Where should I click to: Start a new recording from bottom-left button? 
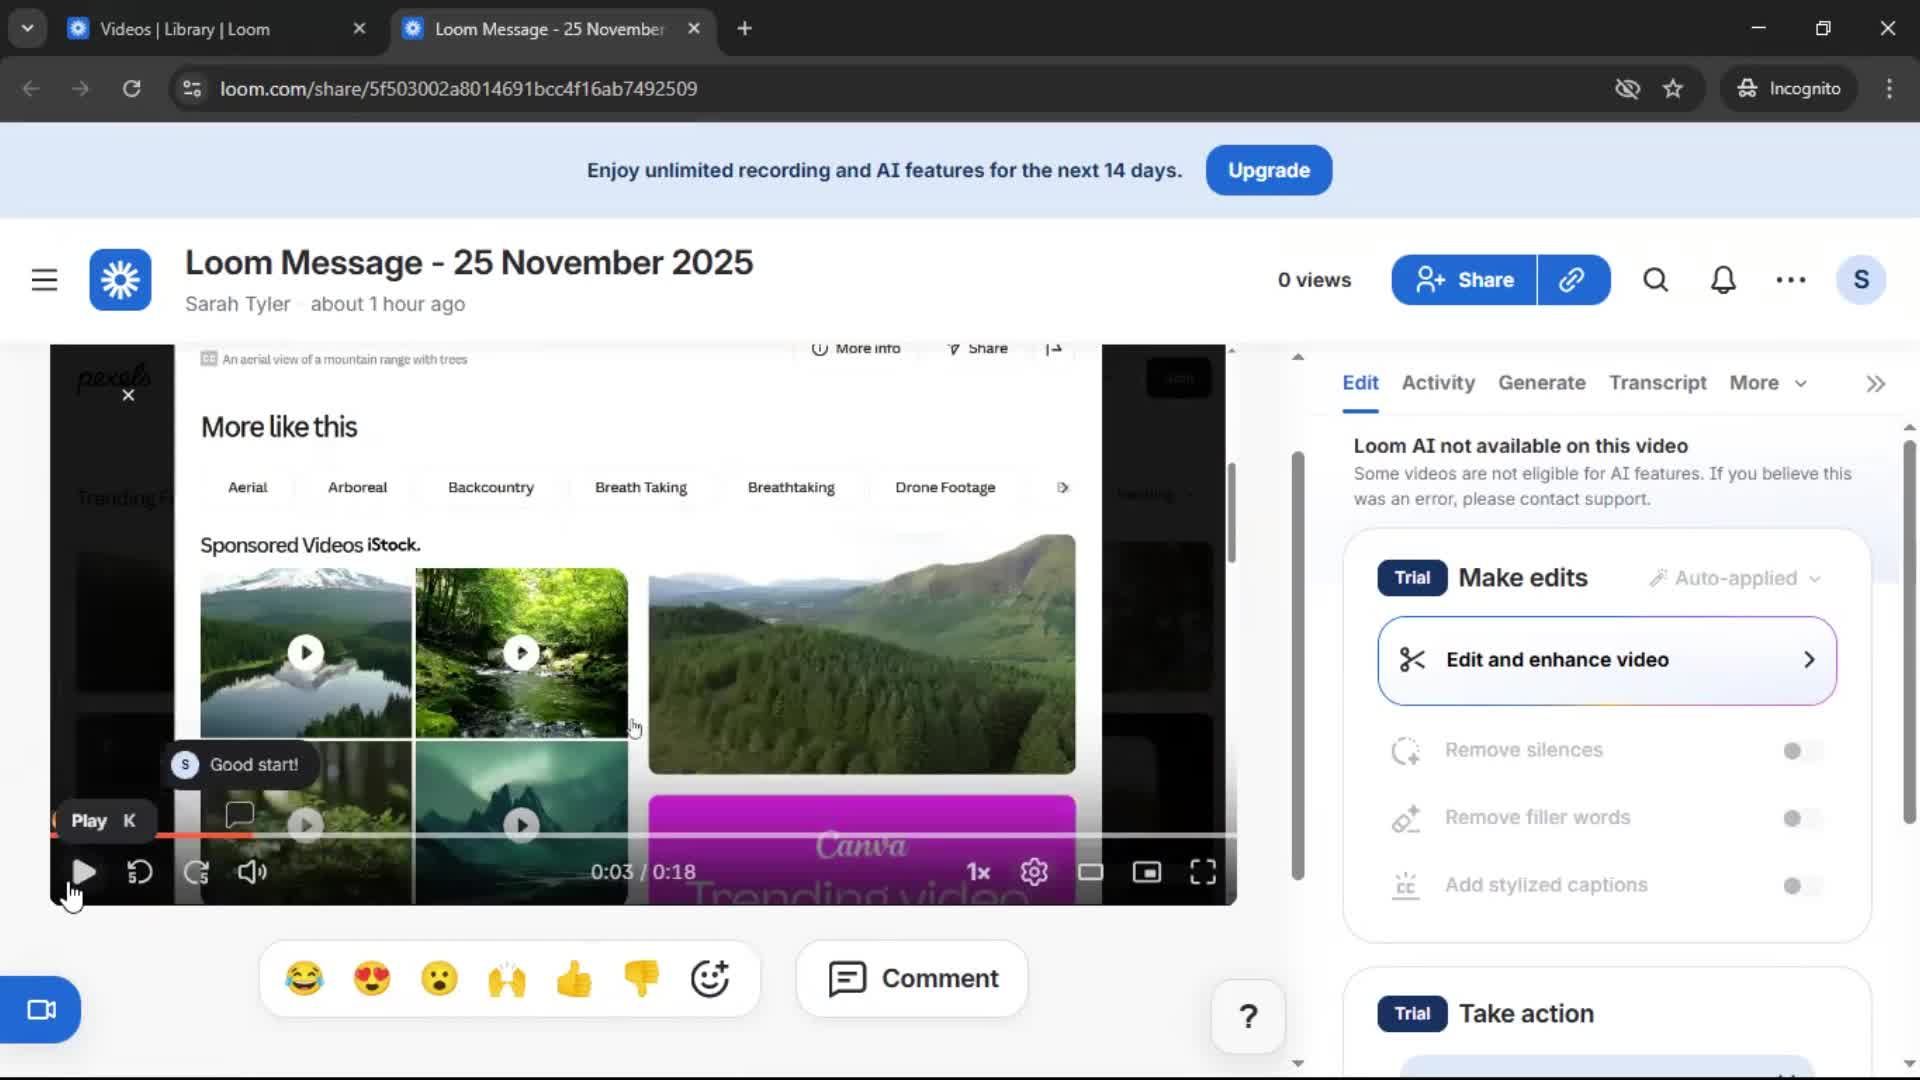(x=40, y=1009)
